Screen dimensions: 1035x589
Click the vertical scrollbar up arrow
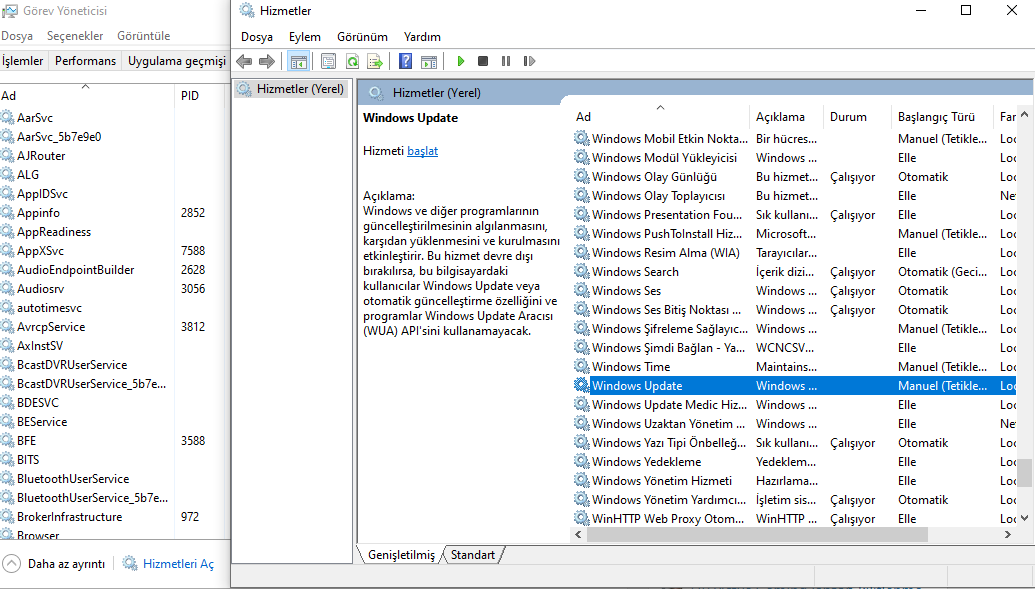click(x=1024, y=115)
